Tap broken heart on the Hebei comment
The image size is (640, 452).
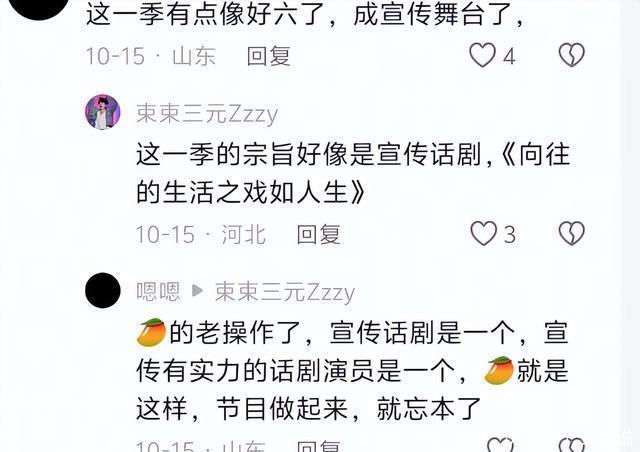pyautogui.click(x=571, y=234)
